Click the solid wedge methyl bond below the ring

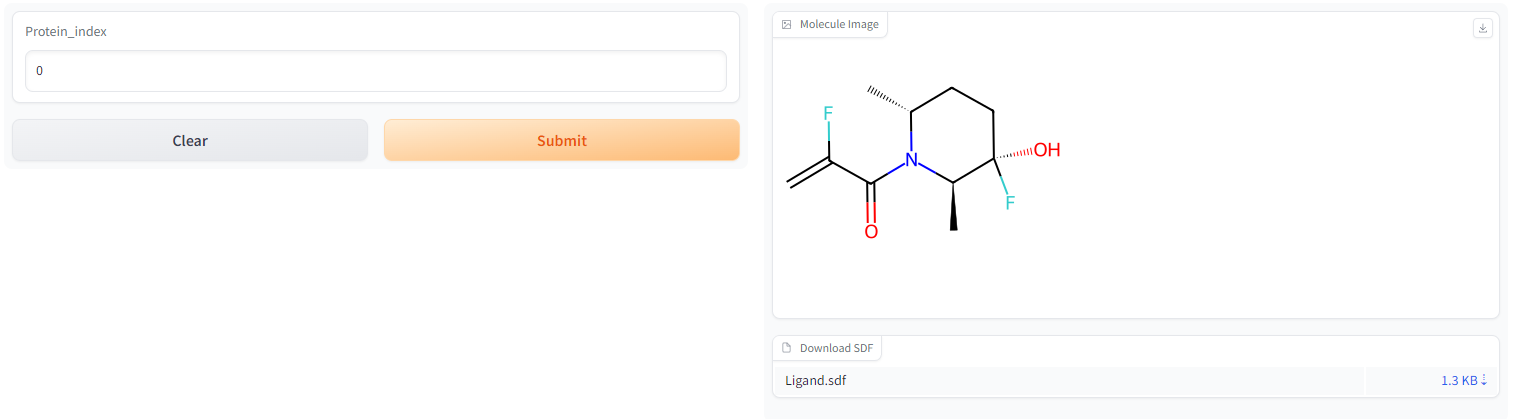(x=953, y=207)
